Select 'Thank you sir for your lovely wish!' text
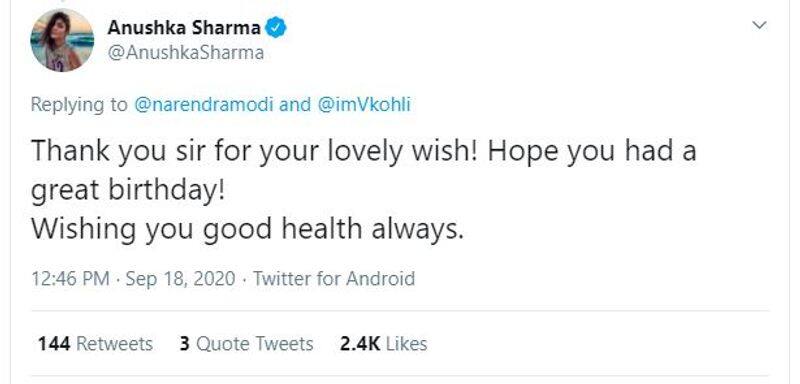This screenshot has height=384, width=800. 255,153
